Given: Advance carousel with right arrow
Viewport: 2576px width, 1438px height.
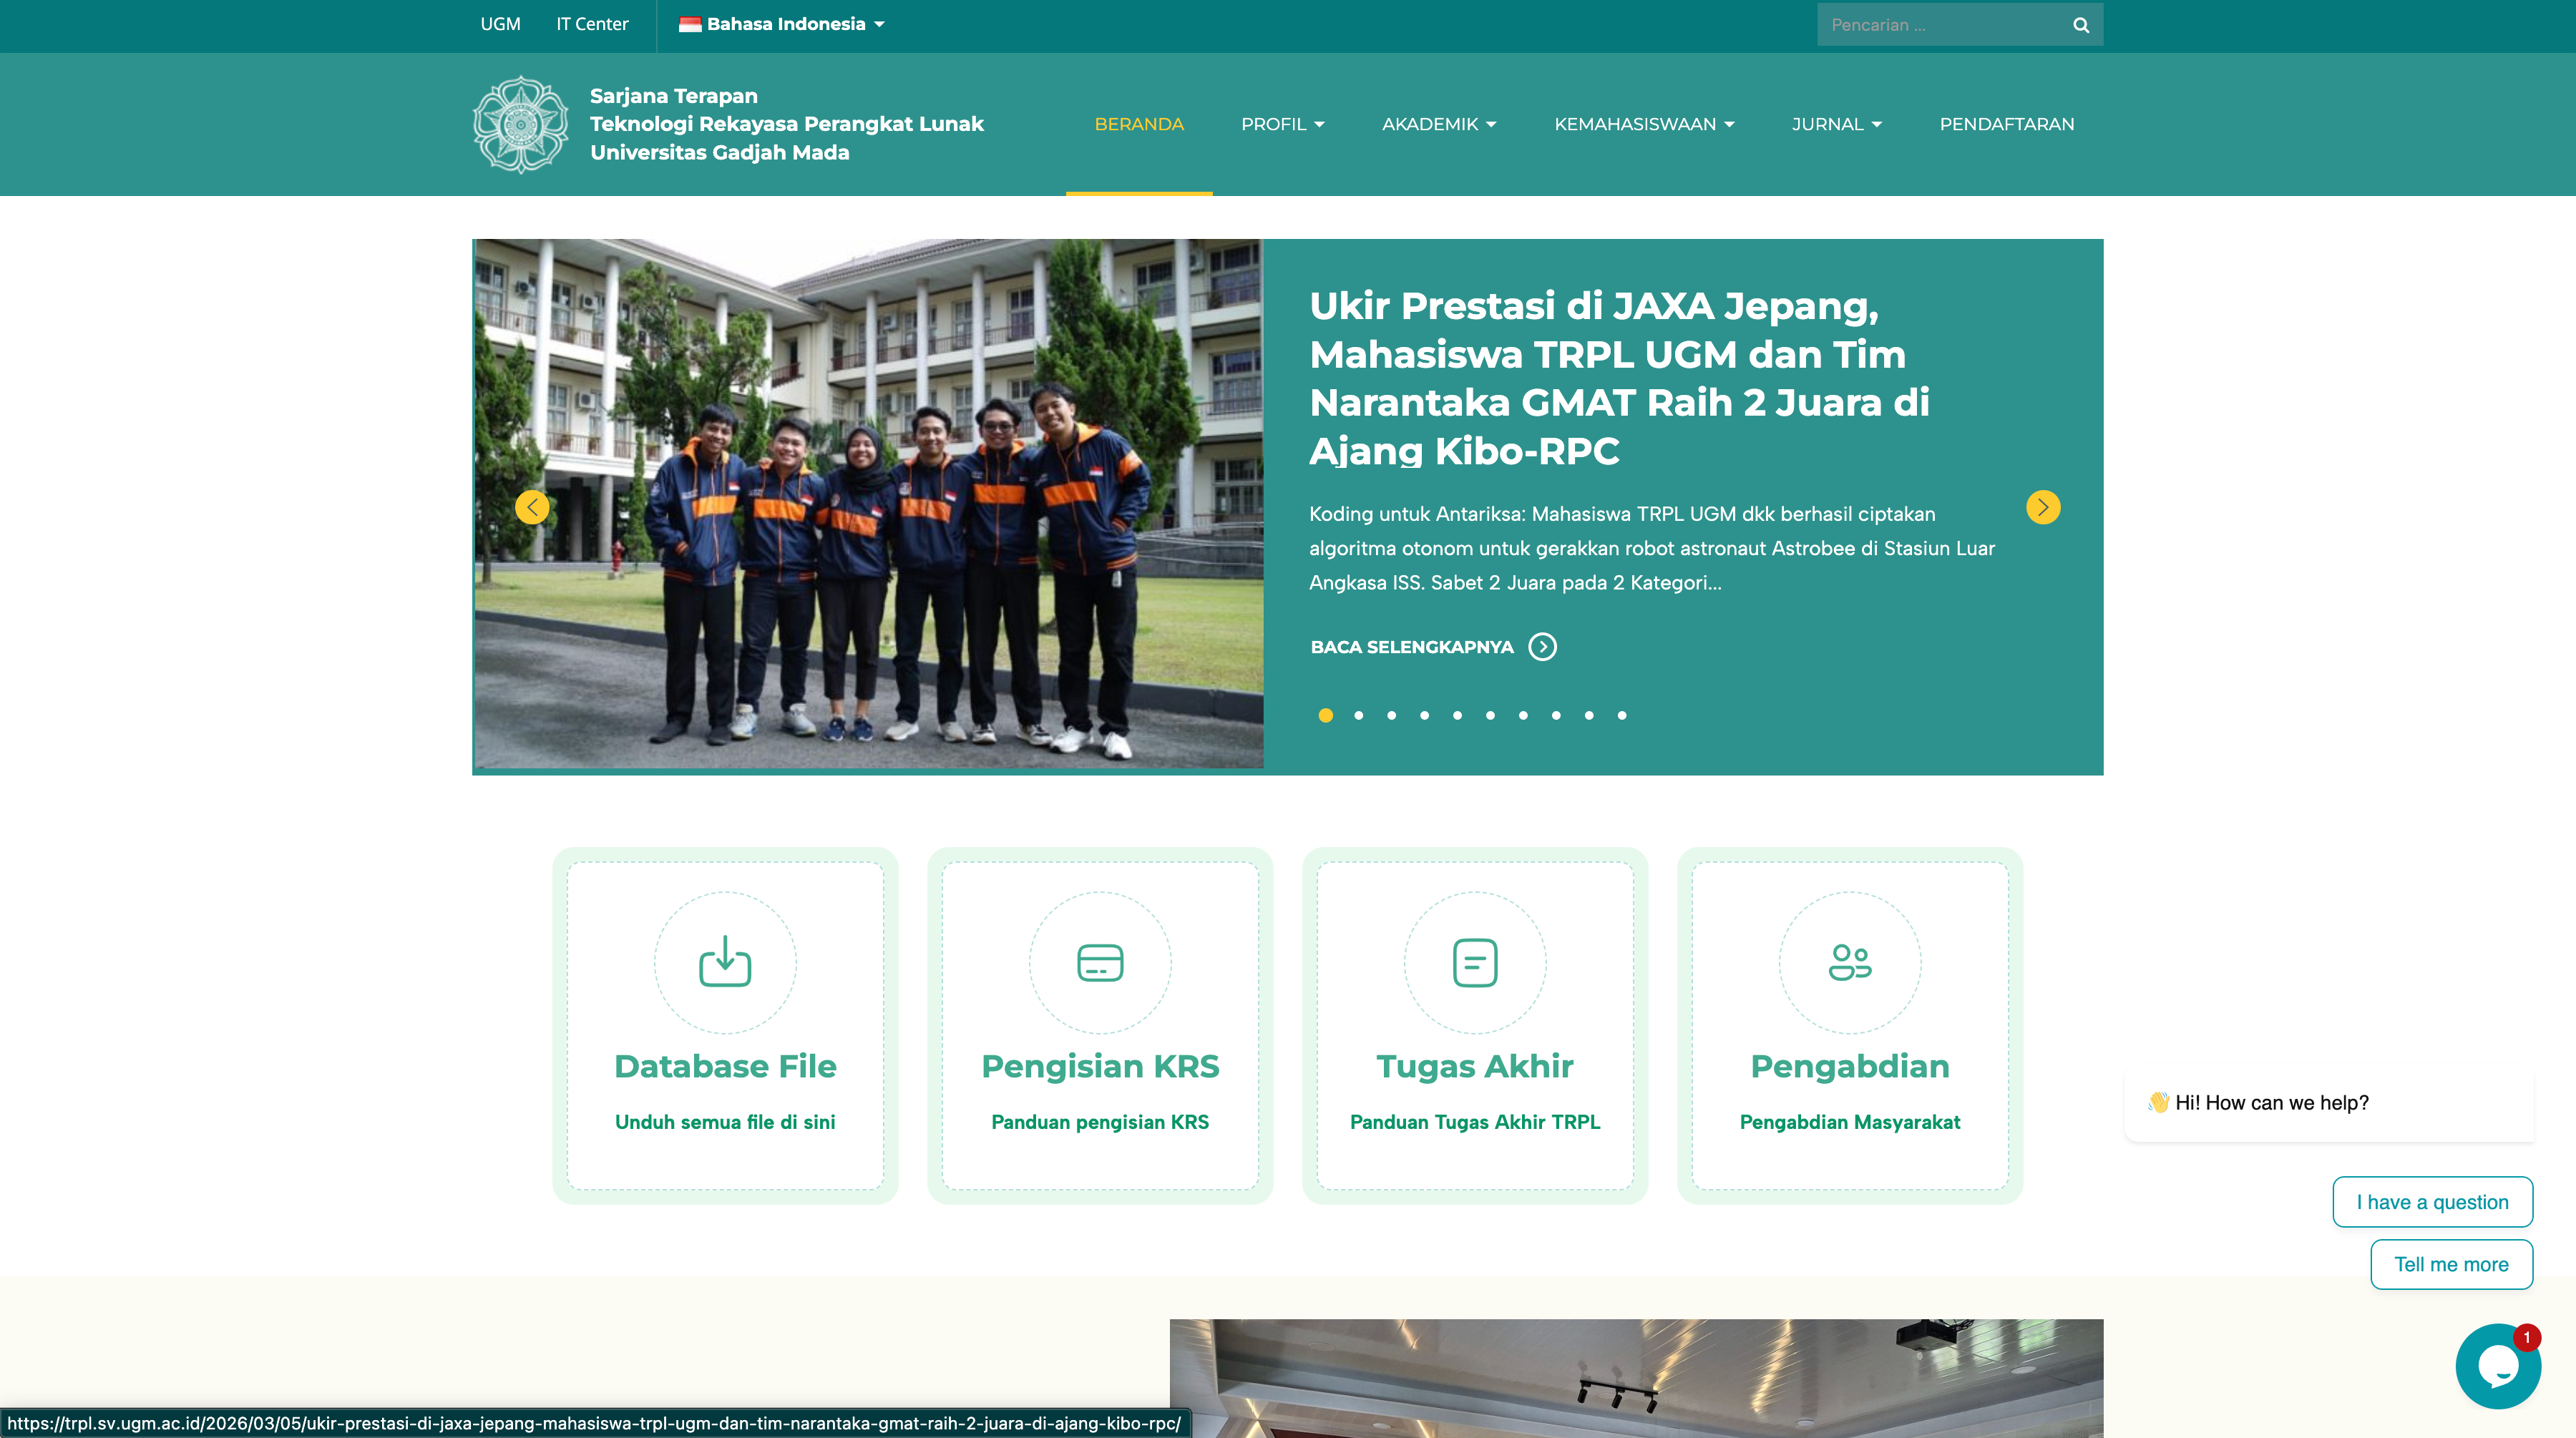Looking at the screenshot, I should (2043, 508).
